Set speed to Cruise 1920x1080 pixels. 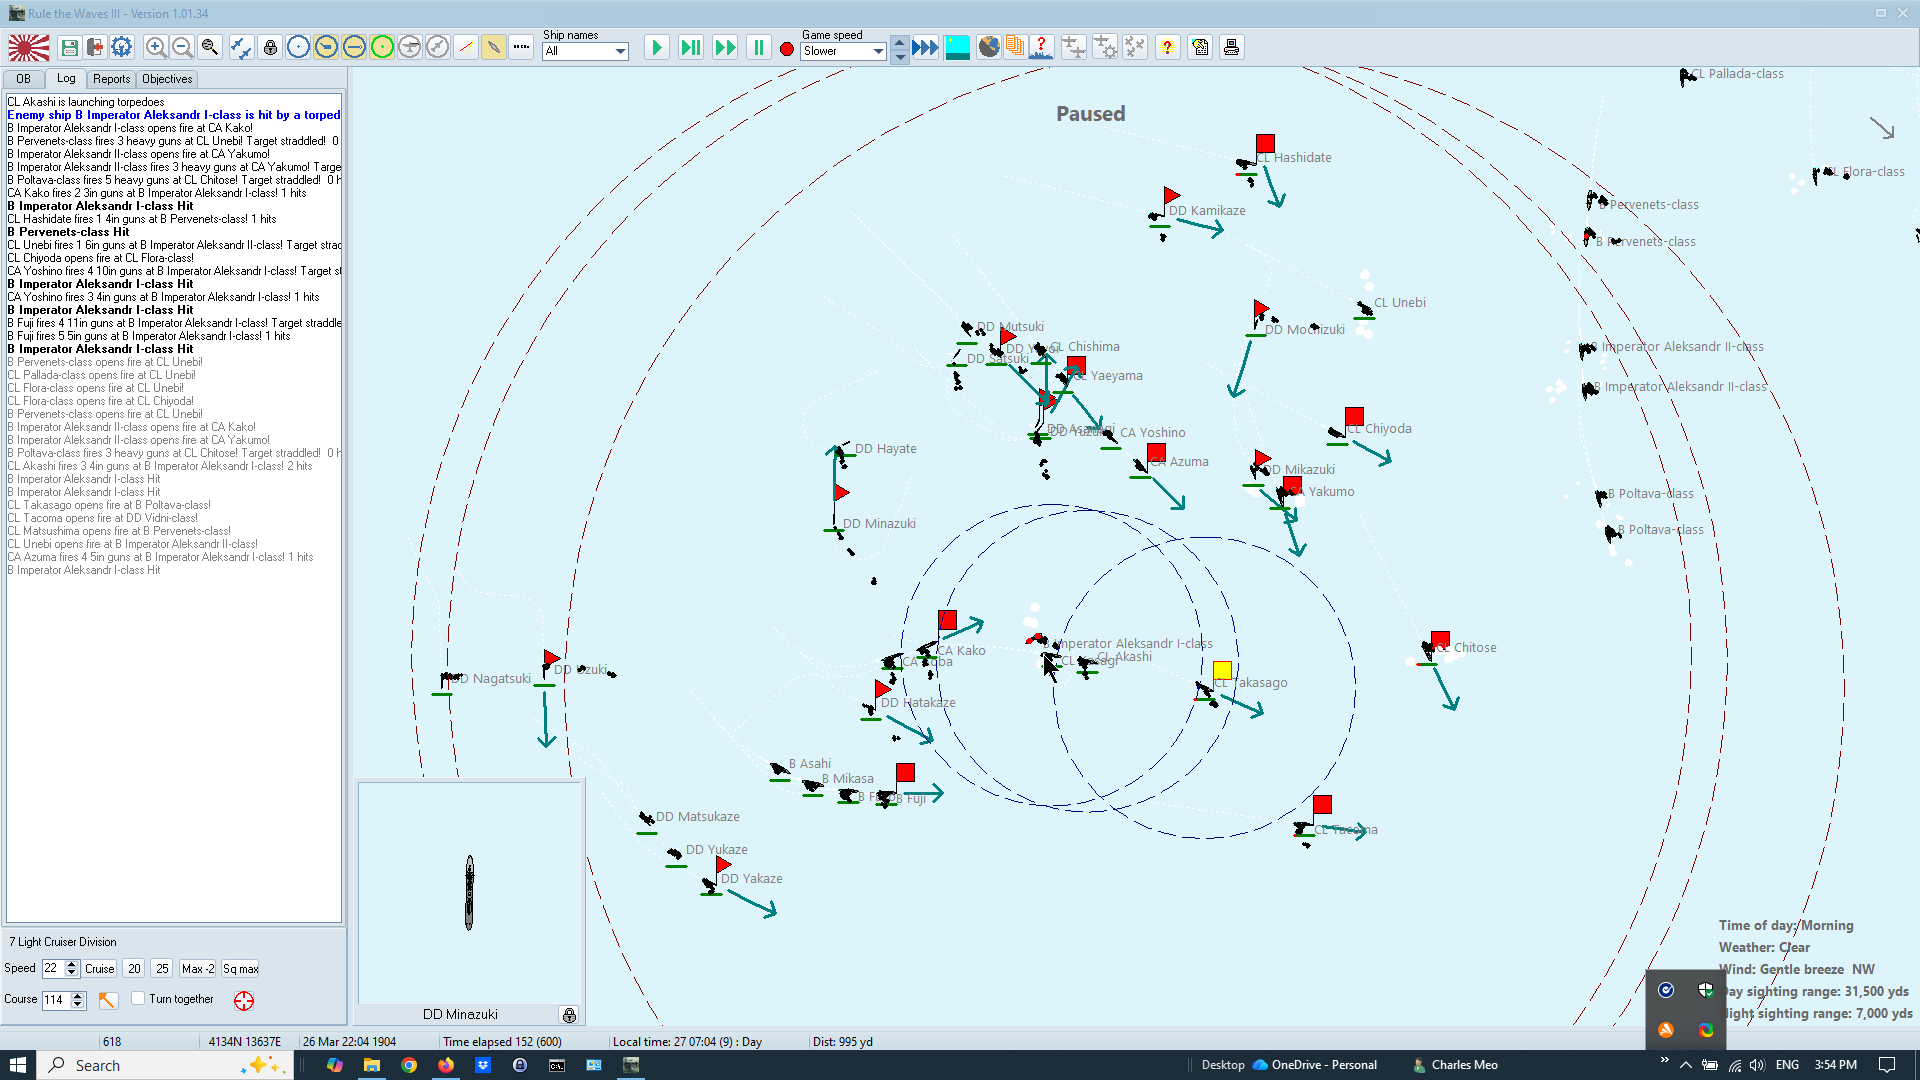coord(99,968)
